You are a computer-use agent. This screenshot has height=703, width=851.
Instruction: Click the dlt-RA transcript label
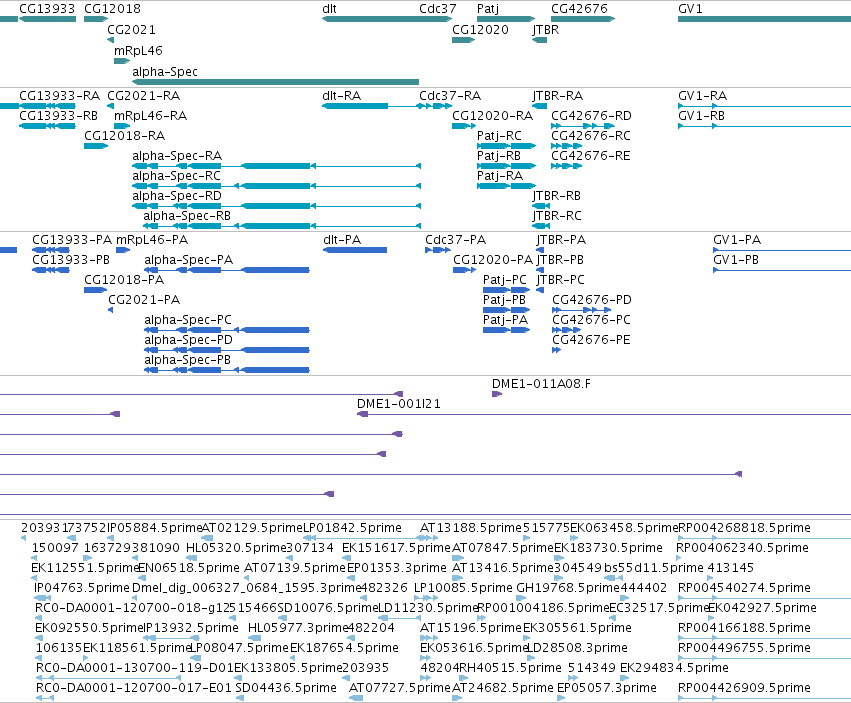[341, 96]
